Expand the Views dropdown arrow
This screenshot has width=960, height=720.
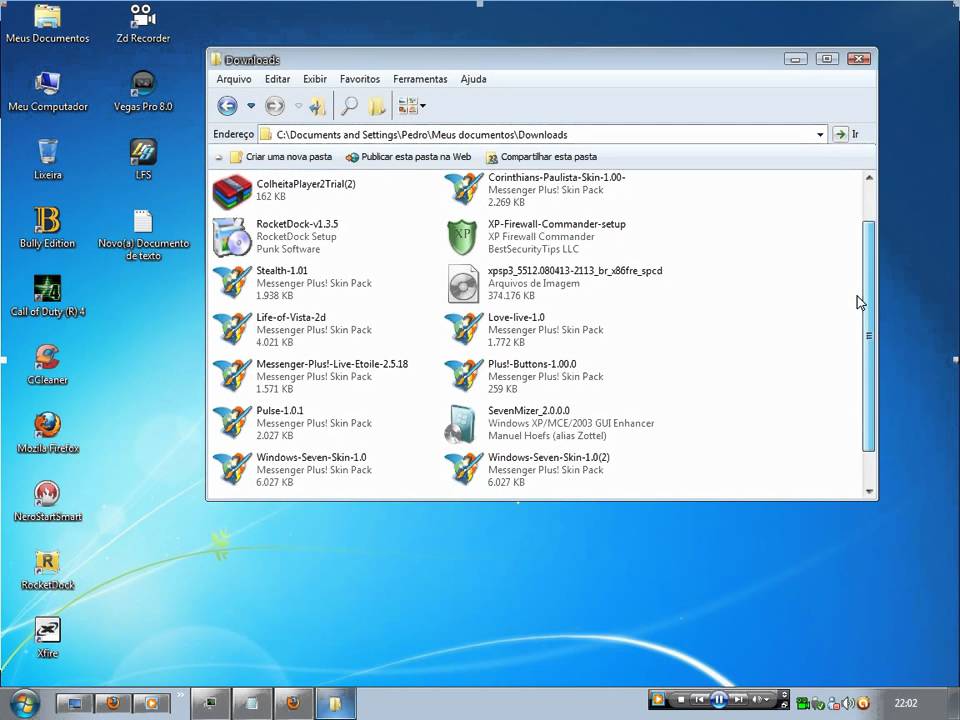pyautogui.click(x=423, y=106)
